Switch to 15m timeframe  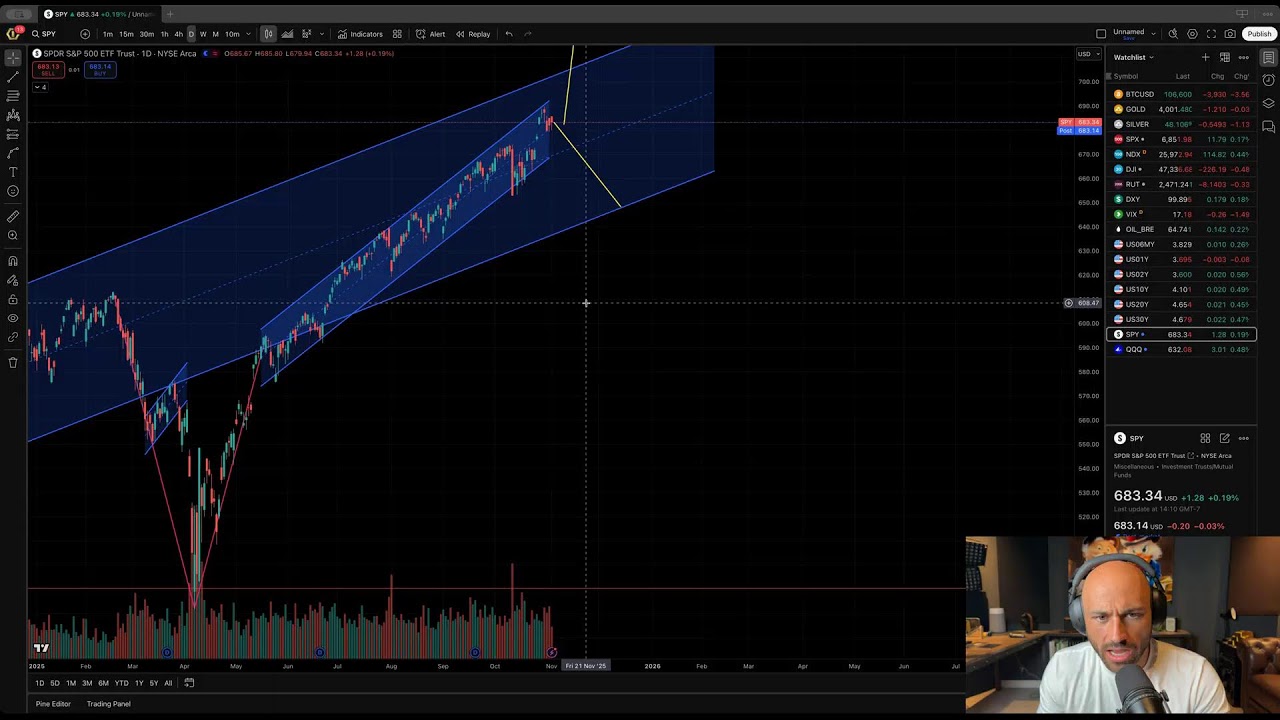coord(126,34)
